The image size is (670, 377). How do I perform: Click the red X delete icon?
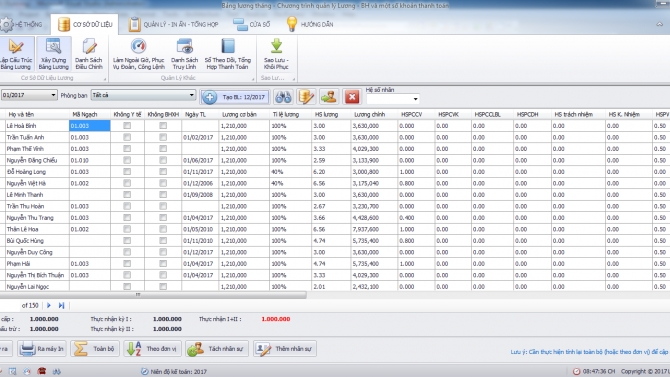tap(352, 97)
